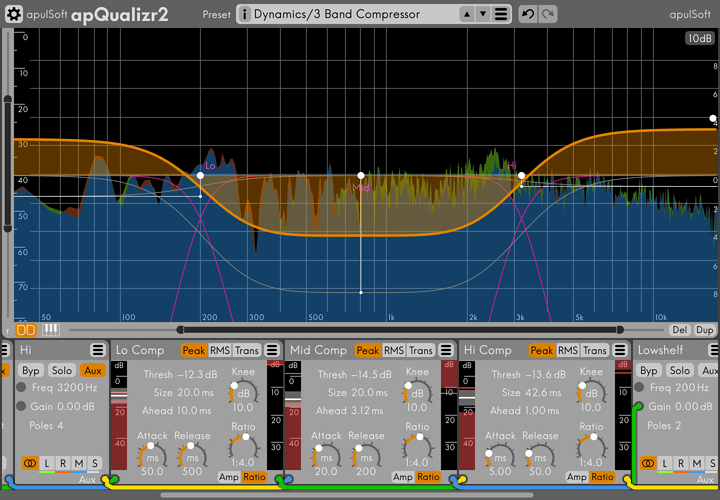Click the Dup button
Viewport: 720px width, 500px height.
coord(704,330)
